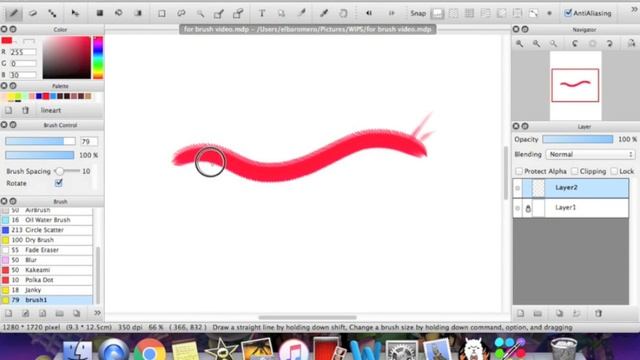Toggle the Clipping checkbox

[x=575, y=171]
